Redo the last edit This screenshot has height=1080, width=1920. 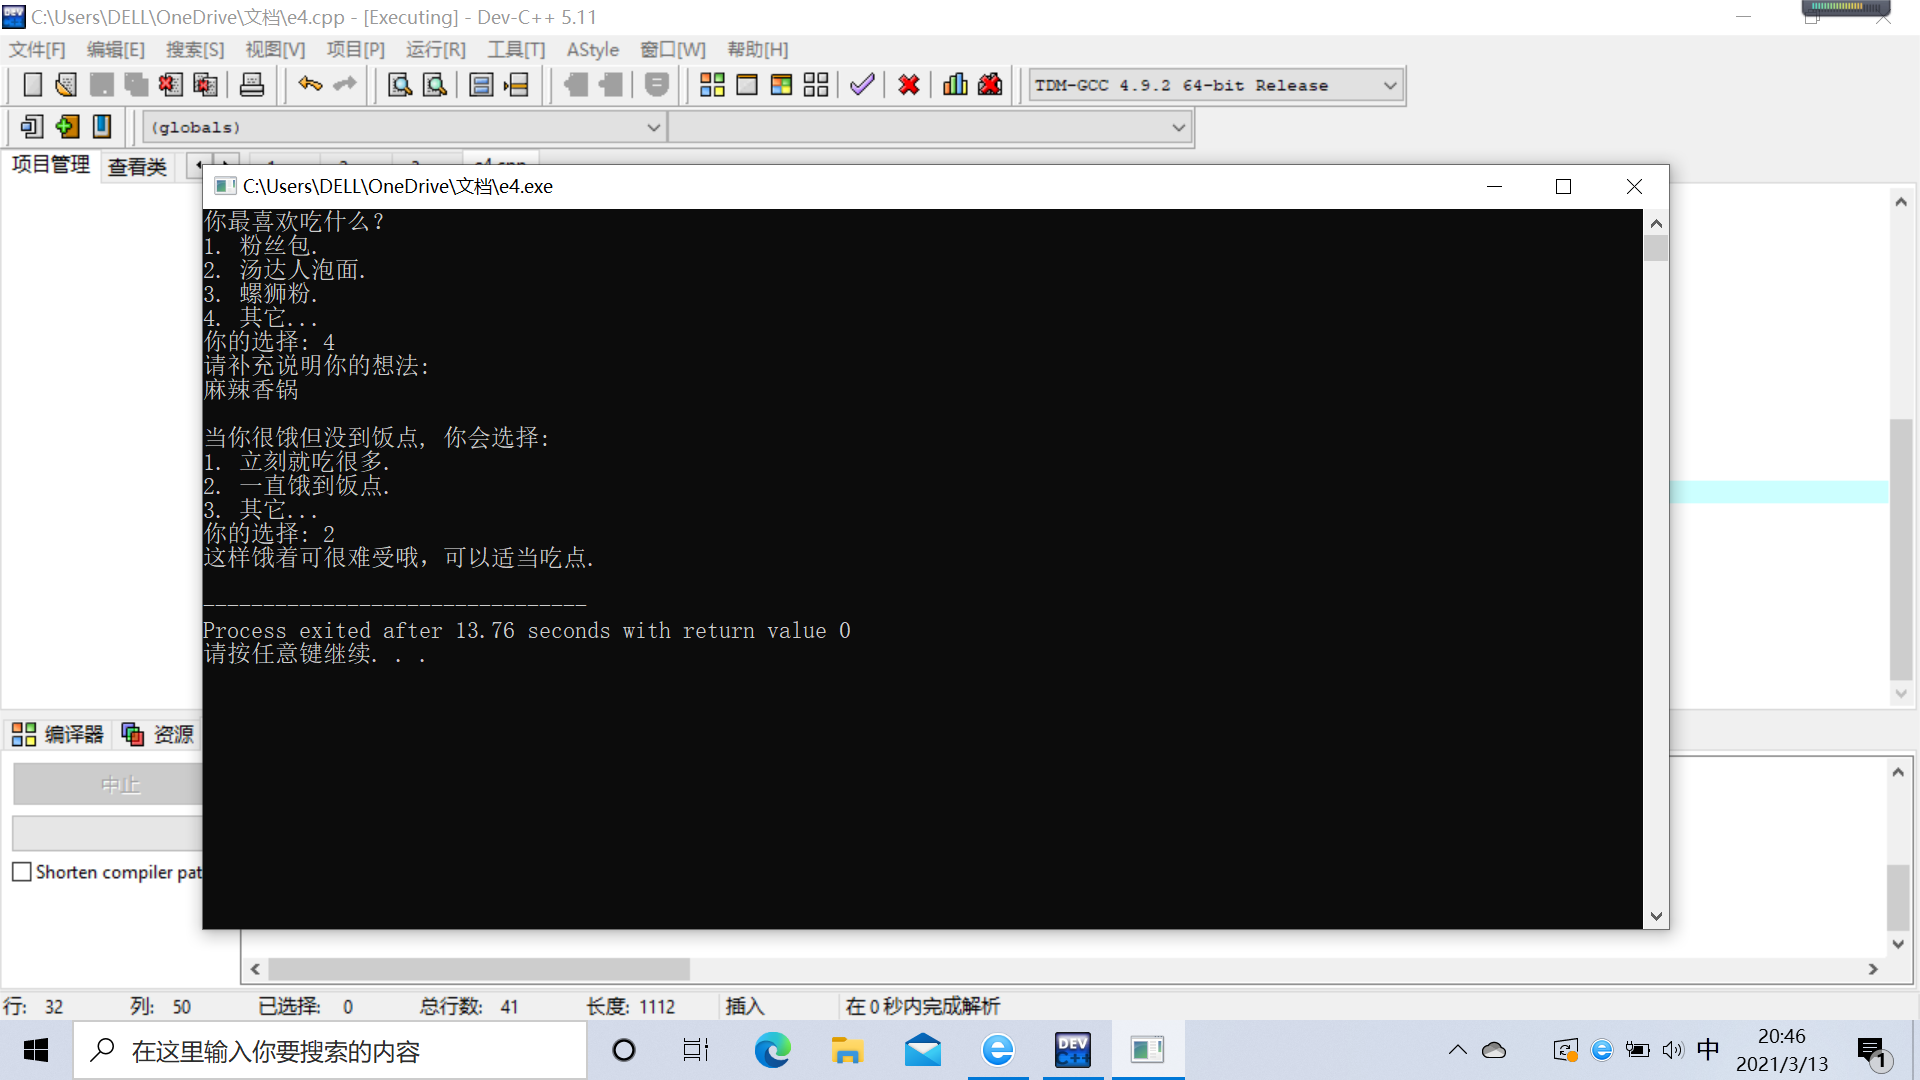click(345, 85)
